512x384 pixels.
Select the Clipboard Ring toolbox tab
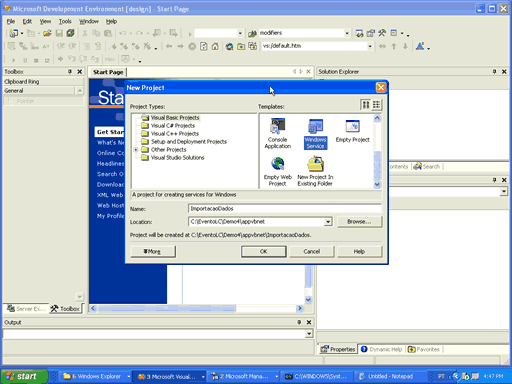(43, 82)
